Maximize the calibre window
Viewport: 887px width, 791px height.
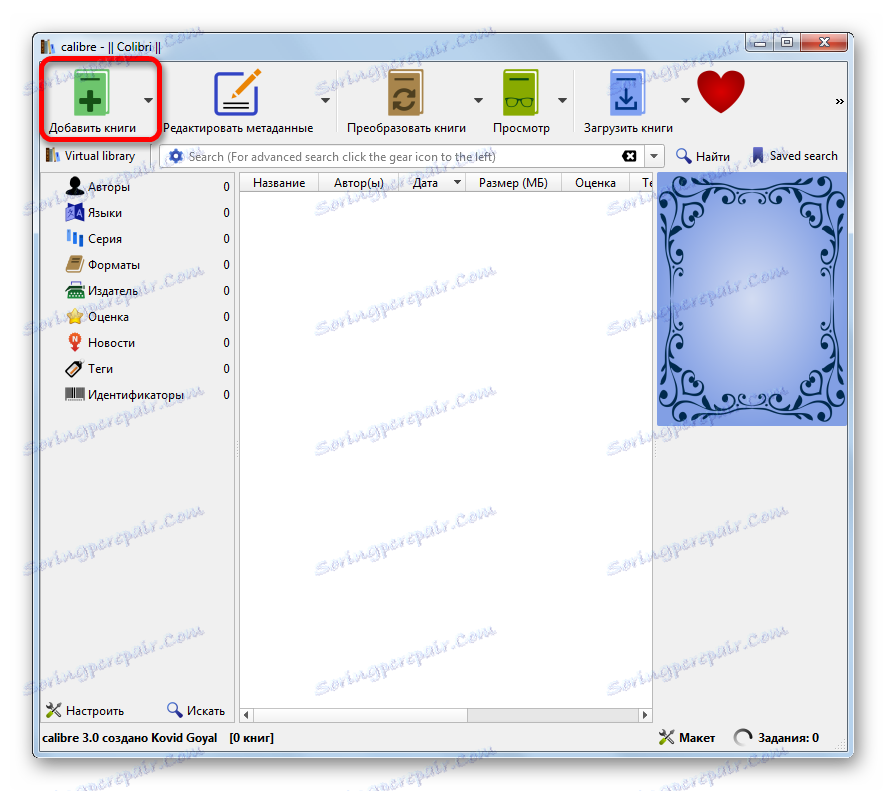(787, 42)
